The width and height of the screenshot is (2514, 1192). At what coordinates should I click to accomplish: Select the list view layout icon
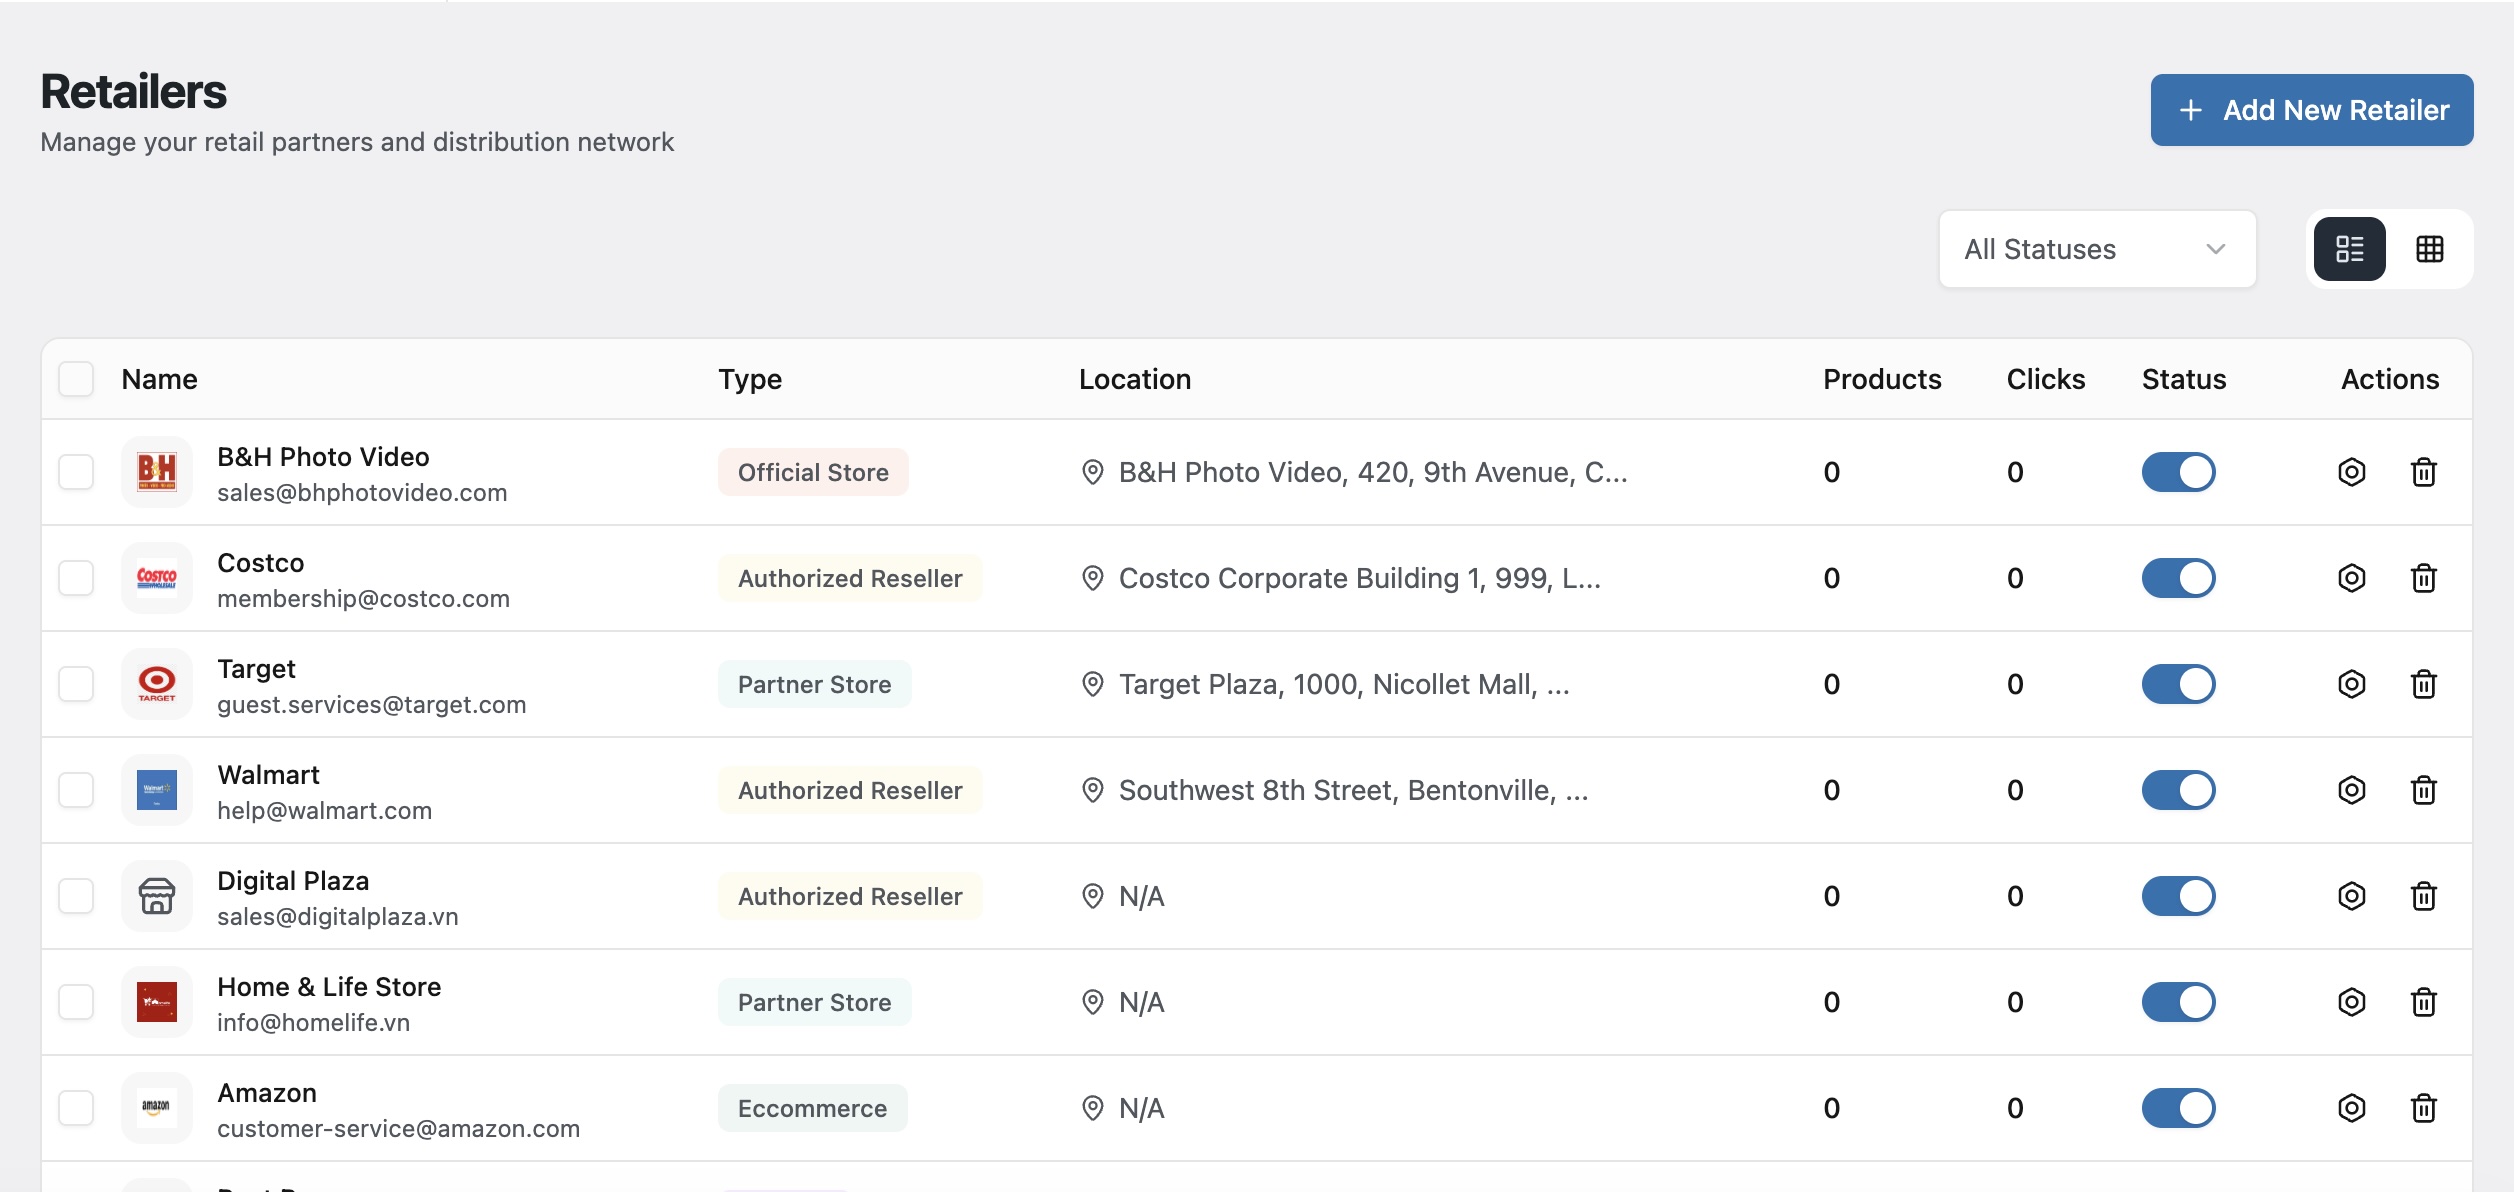(2349, 249)
